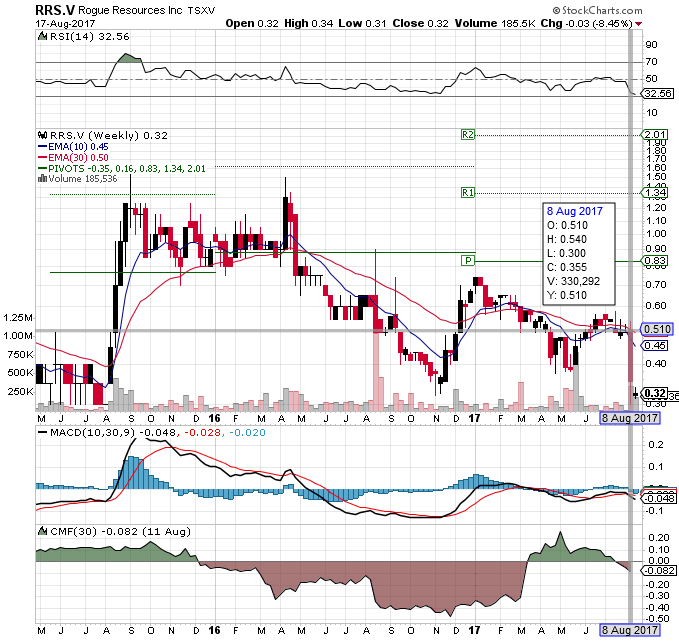This screenshot has height=643, width=679.
Task: Click the CMF(30) indicator icon
Action: coord(42,531)
